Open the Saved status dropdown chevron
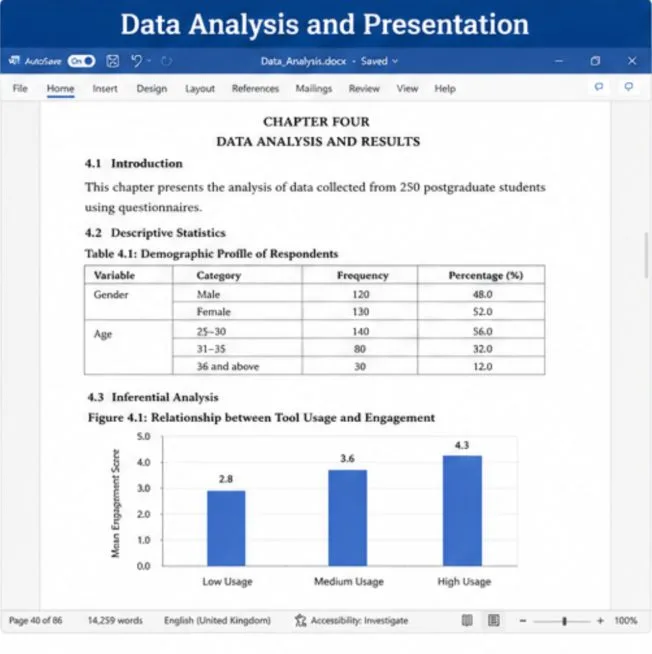 (395, 61)
